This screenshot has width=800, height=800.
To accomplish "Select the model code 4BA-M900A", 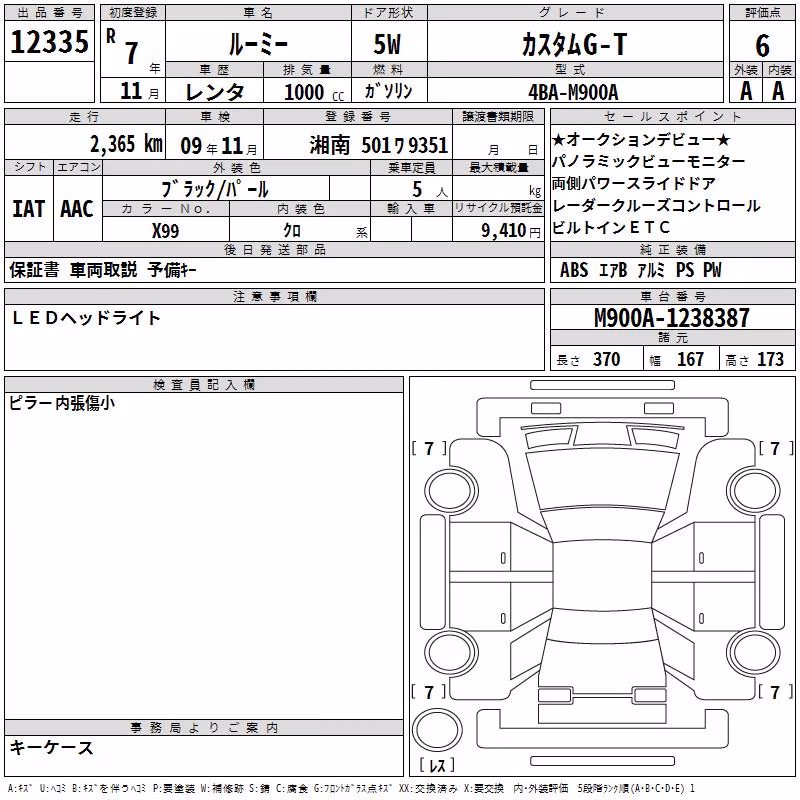I will (573, 92).
